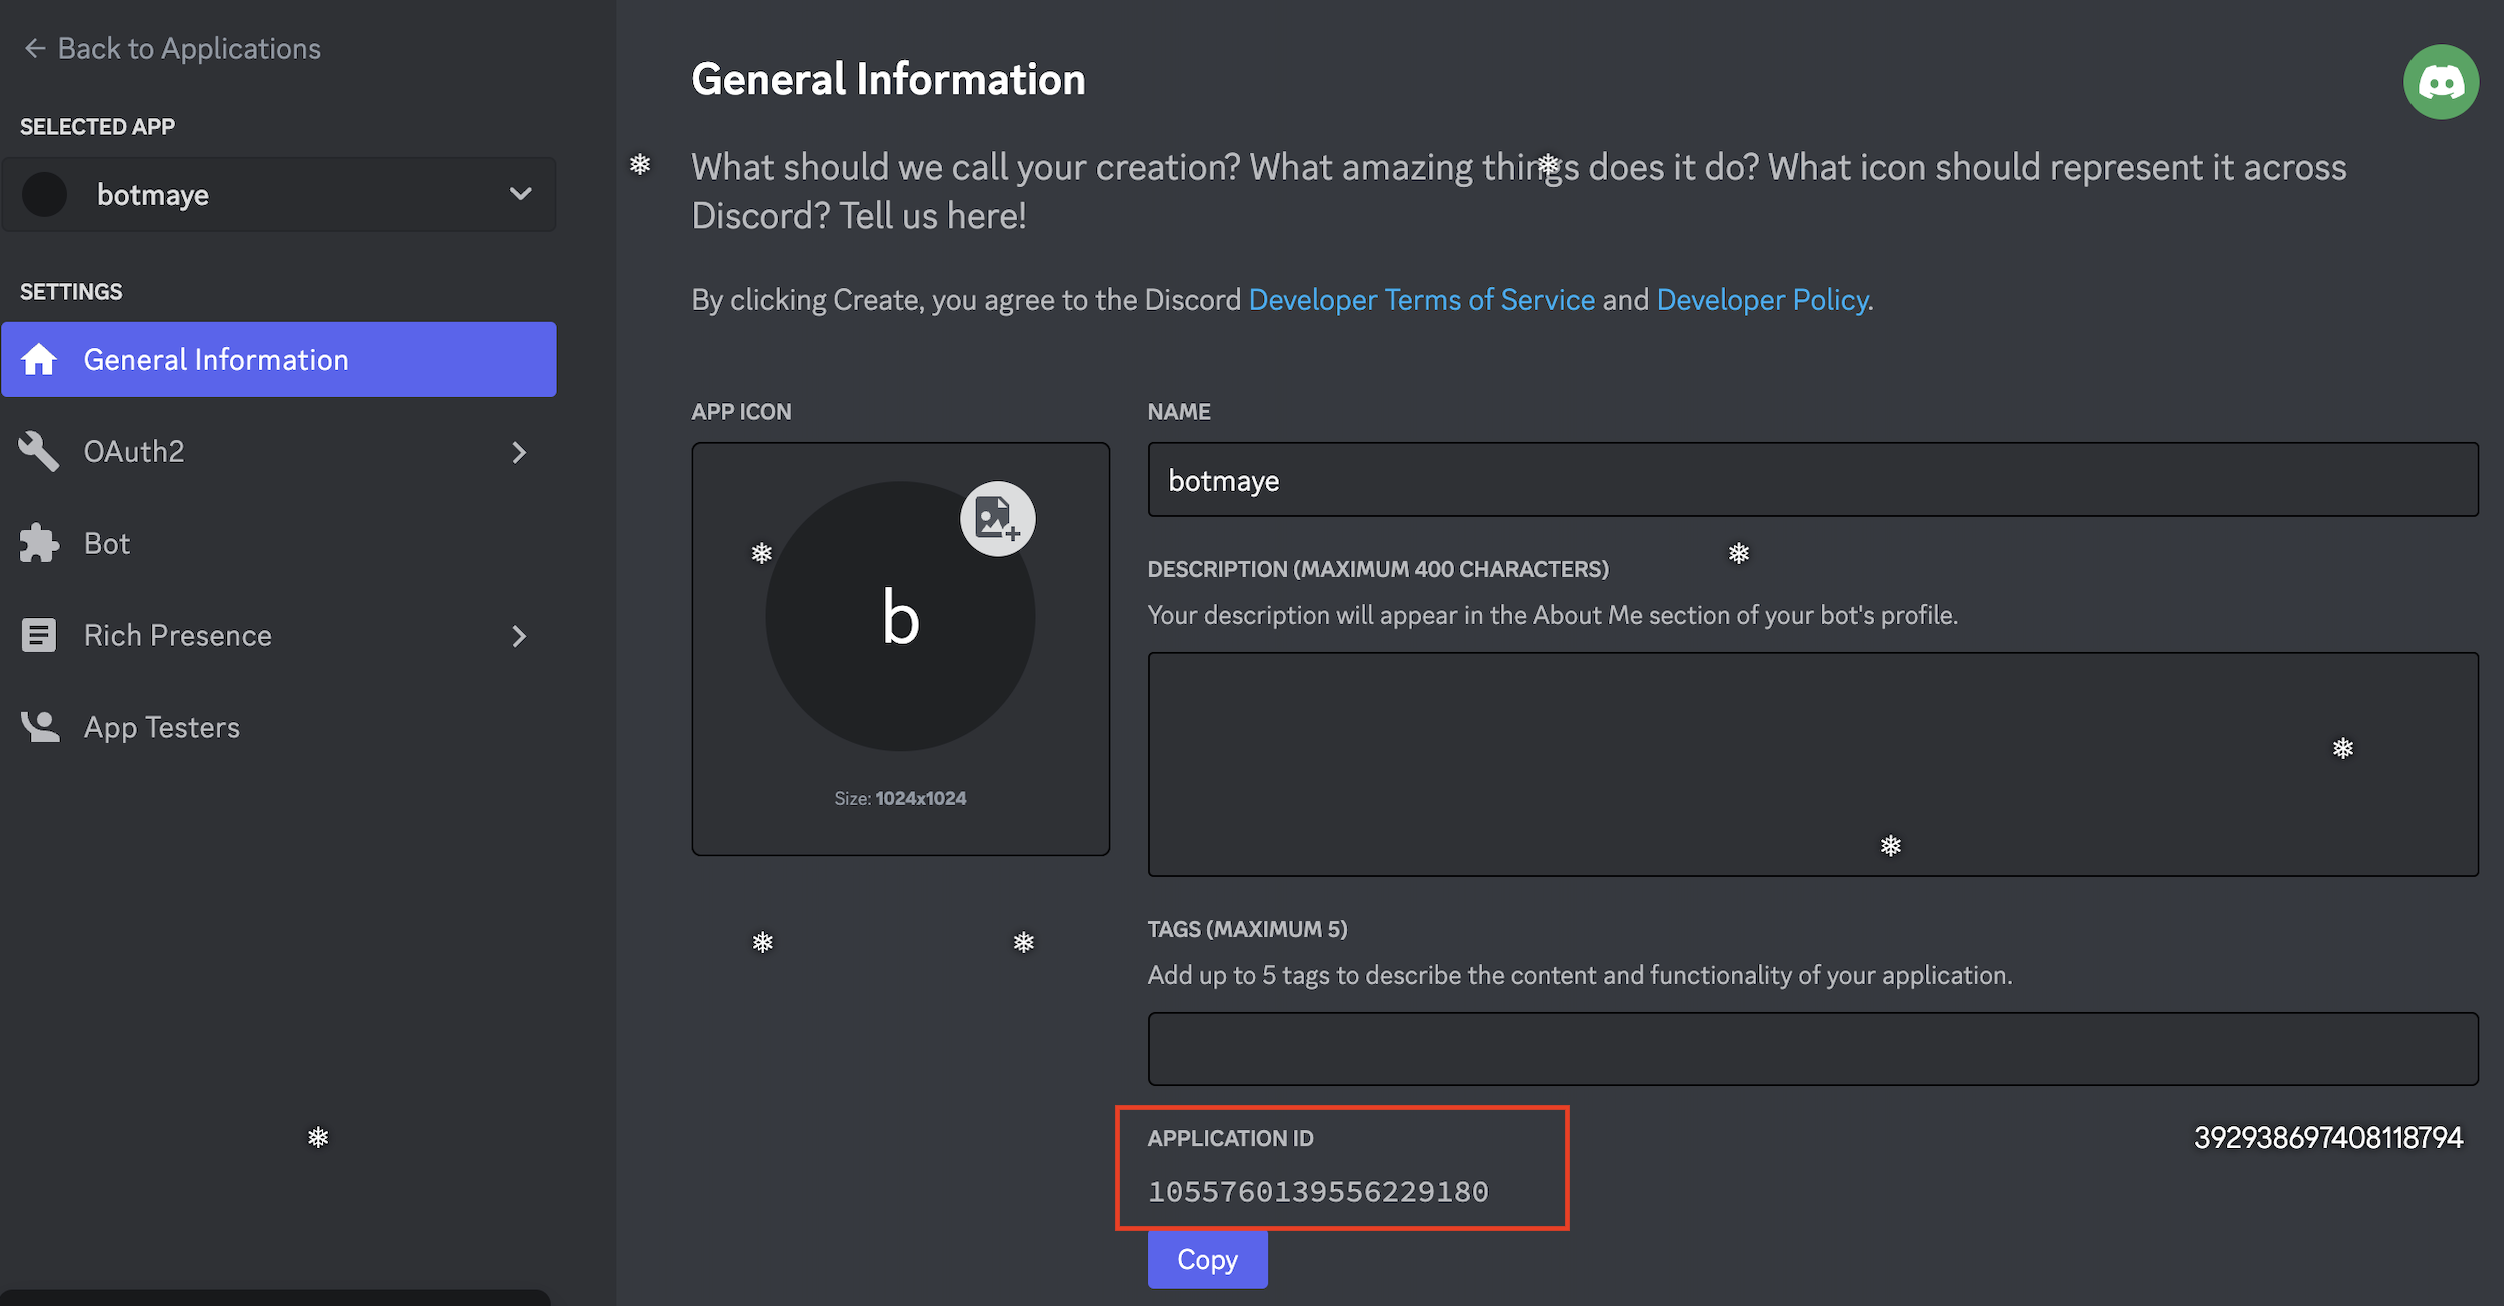This screenshot has height=1306, width=2504.
Task: Click the Name field containing botmaye
Action: pos(1812,480)
